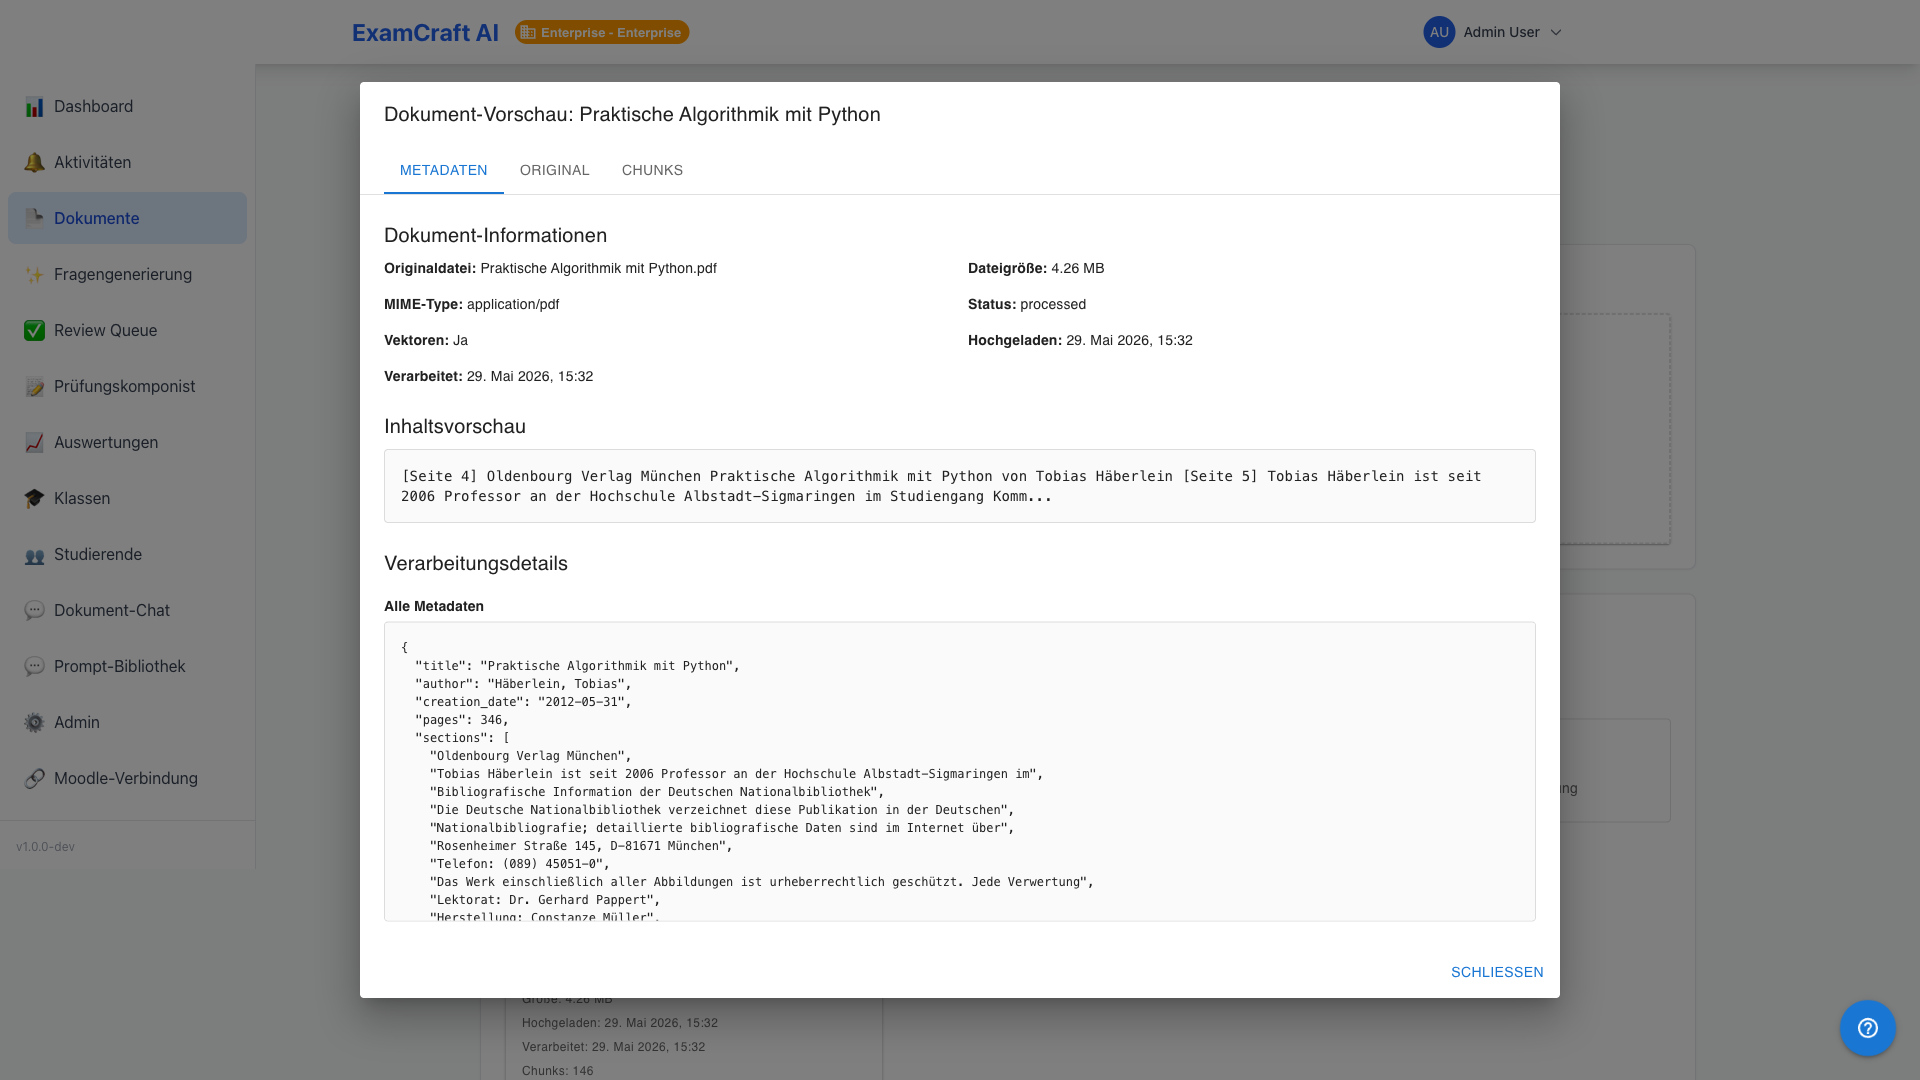Click the Prüfungskomponist notepad icon

pyautogui.click(x=34, y=387)
